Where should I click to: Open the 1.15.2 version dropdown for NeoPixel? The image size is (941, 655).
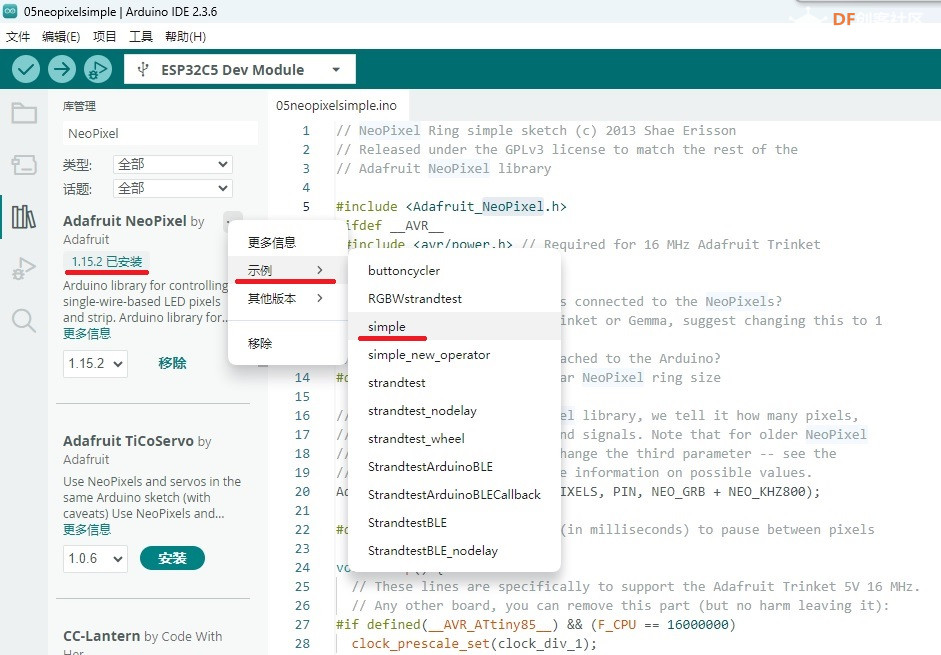95,364
